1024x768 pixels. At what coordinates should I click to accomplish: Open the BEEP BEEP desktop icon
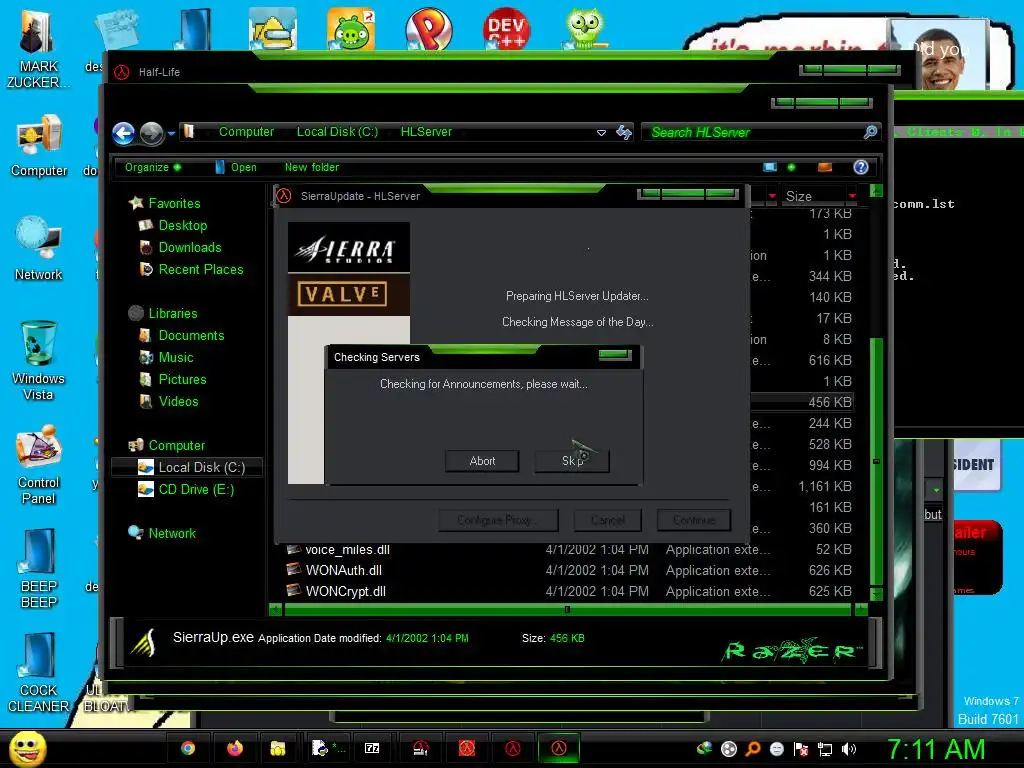(39, 569)
